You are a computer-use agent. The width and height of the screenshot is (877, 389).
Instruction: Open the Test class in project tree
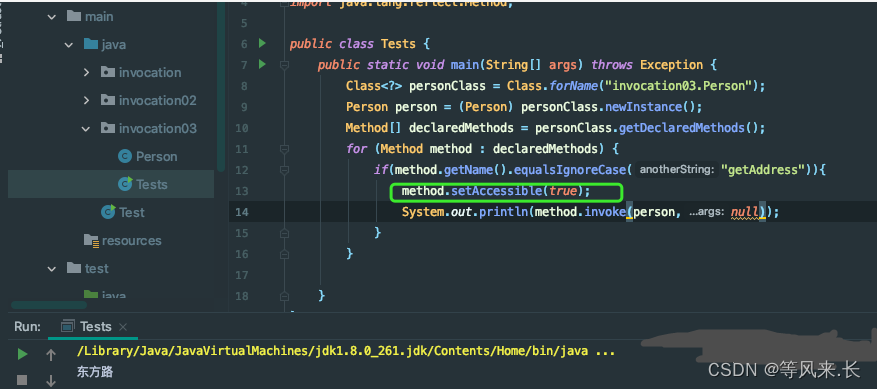pos(131,213)
